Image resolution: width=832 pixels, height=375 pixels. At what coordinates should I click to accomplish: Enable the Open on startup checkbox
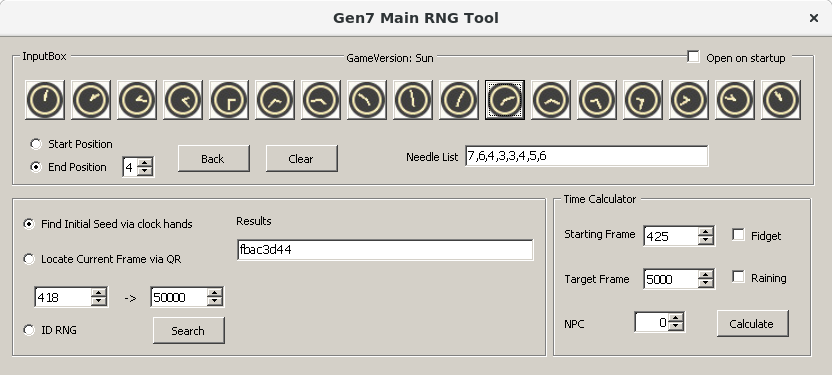[693, 57]
